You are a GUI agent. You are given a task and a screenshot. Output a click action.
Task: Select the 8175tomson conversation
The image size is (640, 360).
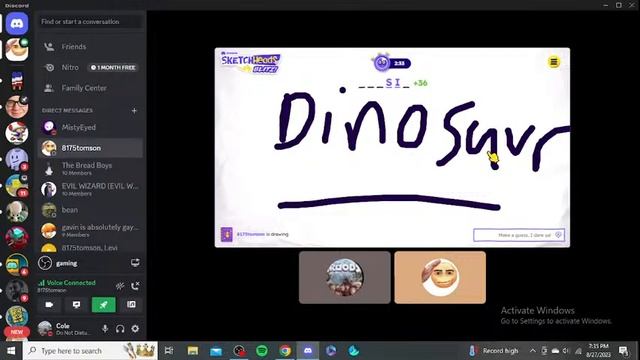point(90,148)
